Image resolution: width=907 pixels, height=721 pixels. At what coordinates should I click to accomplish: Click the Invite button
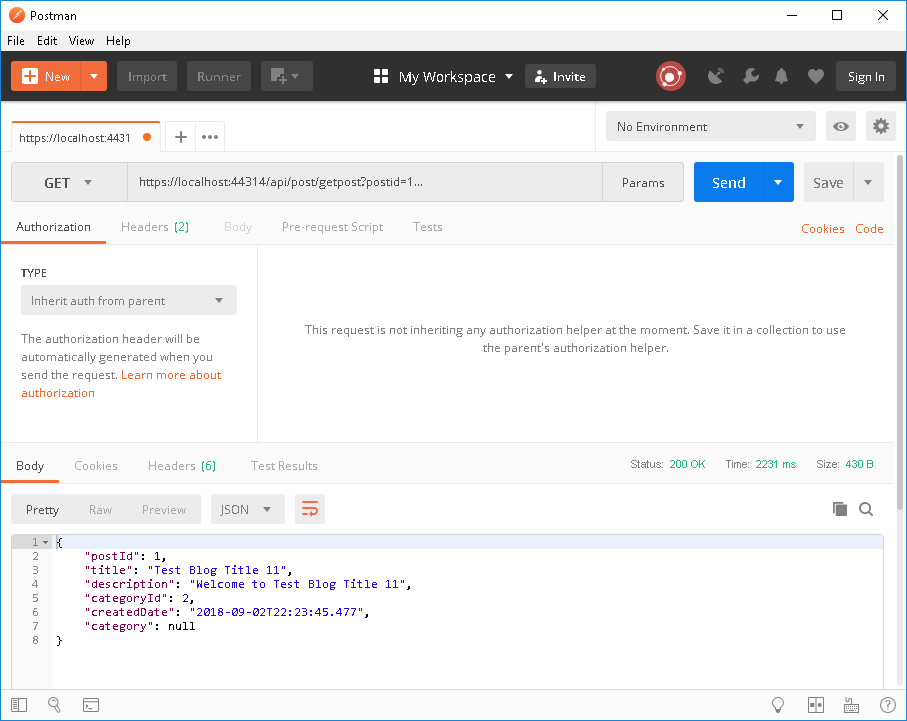pos(560,76)
